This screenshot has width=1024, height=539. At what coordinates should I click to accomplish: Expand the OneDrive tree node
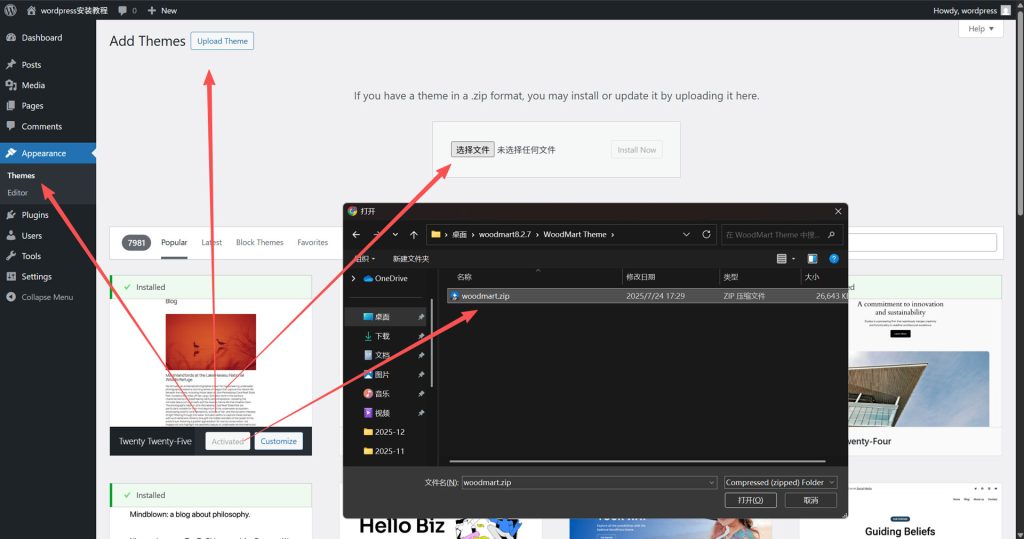[353, 278]
